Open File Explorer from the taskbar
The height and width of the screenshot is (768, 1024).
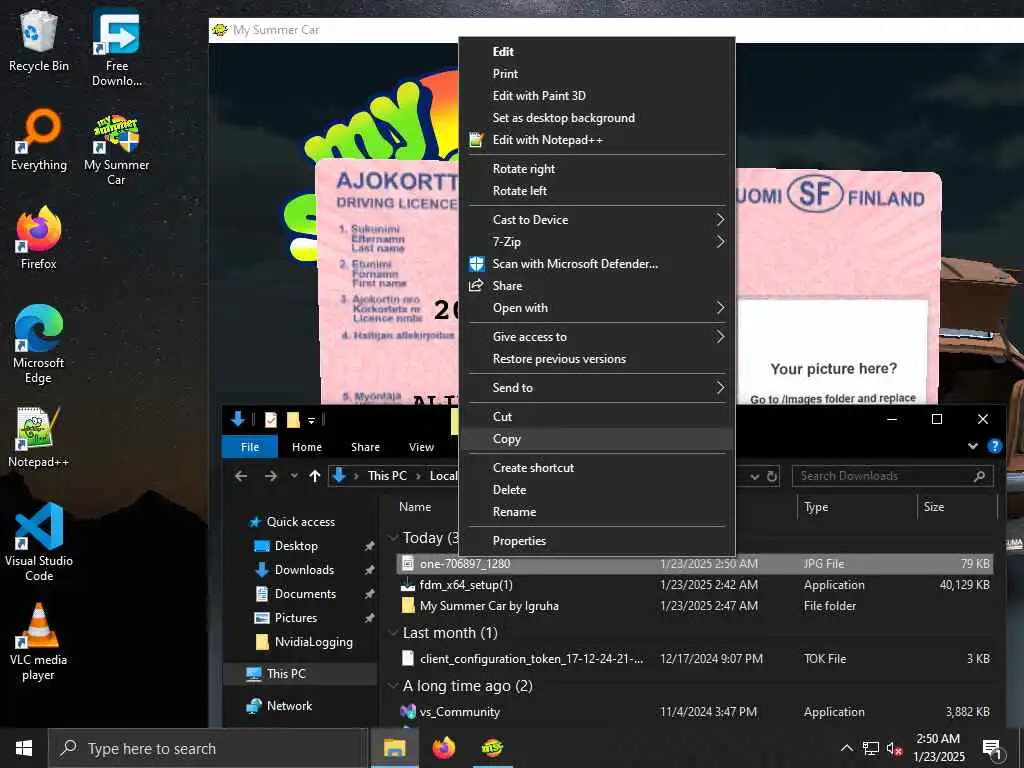394,748
